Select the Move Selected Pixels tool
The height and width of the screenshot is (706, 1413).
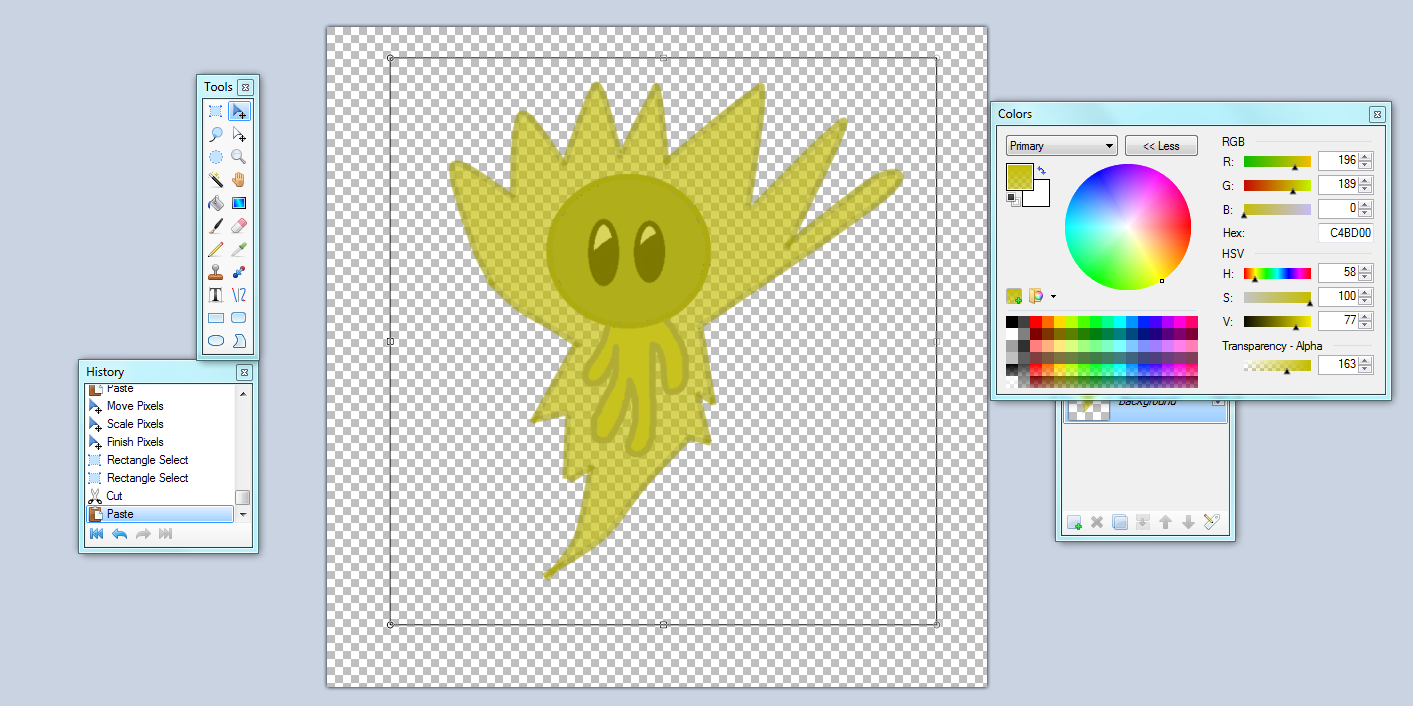[239, 111]
